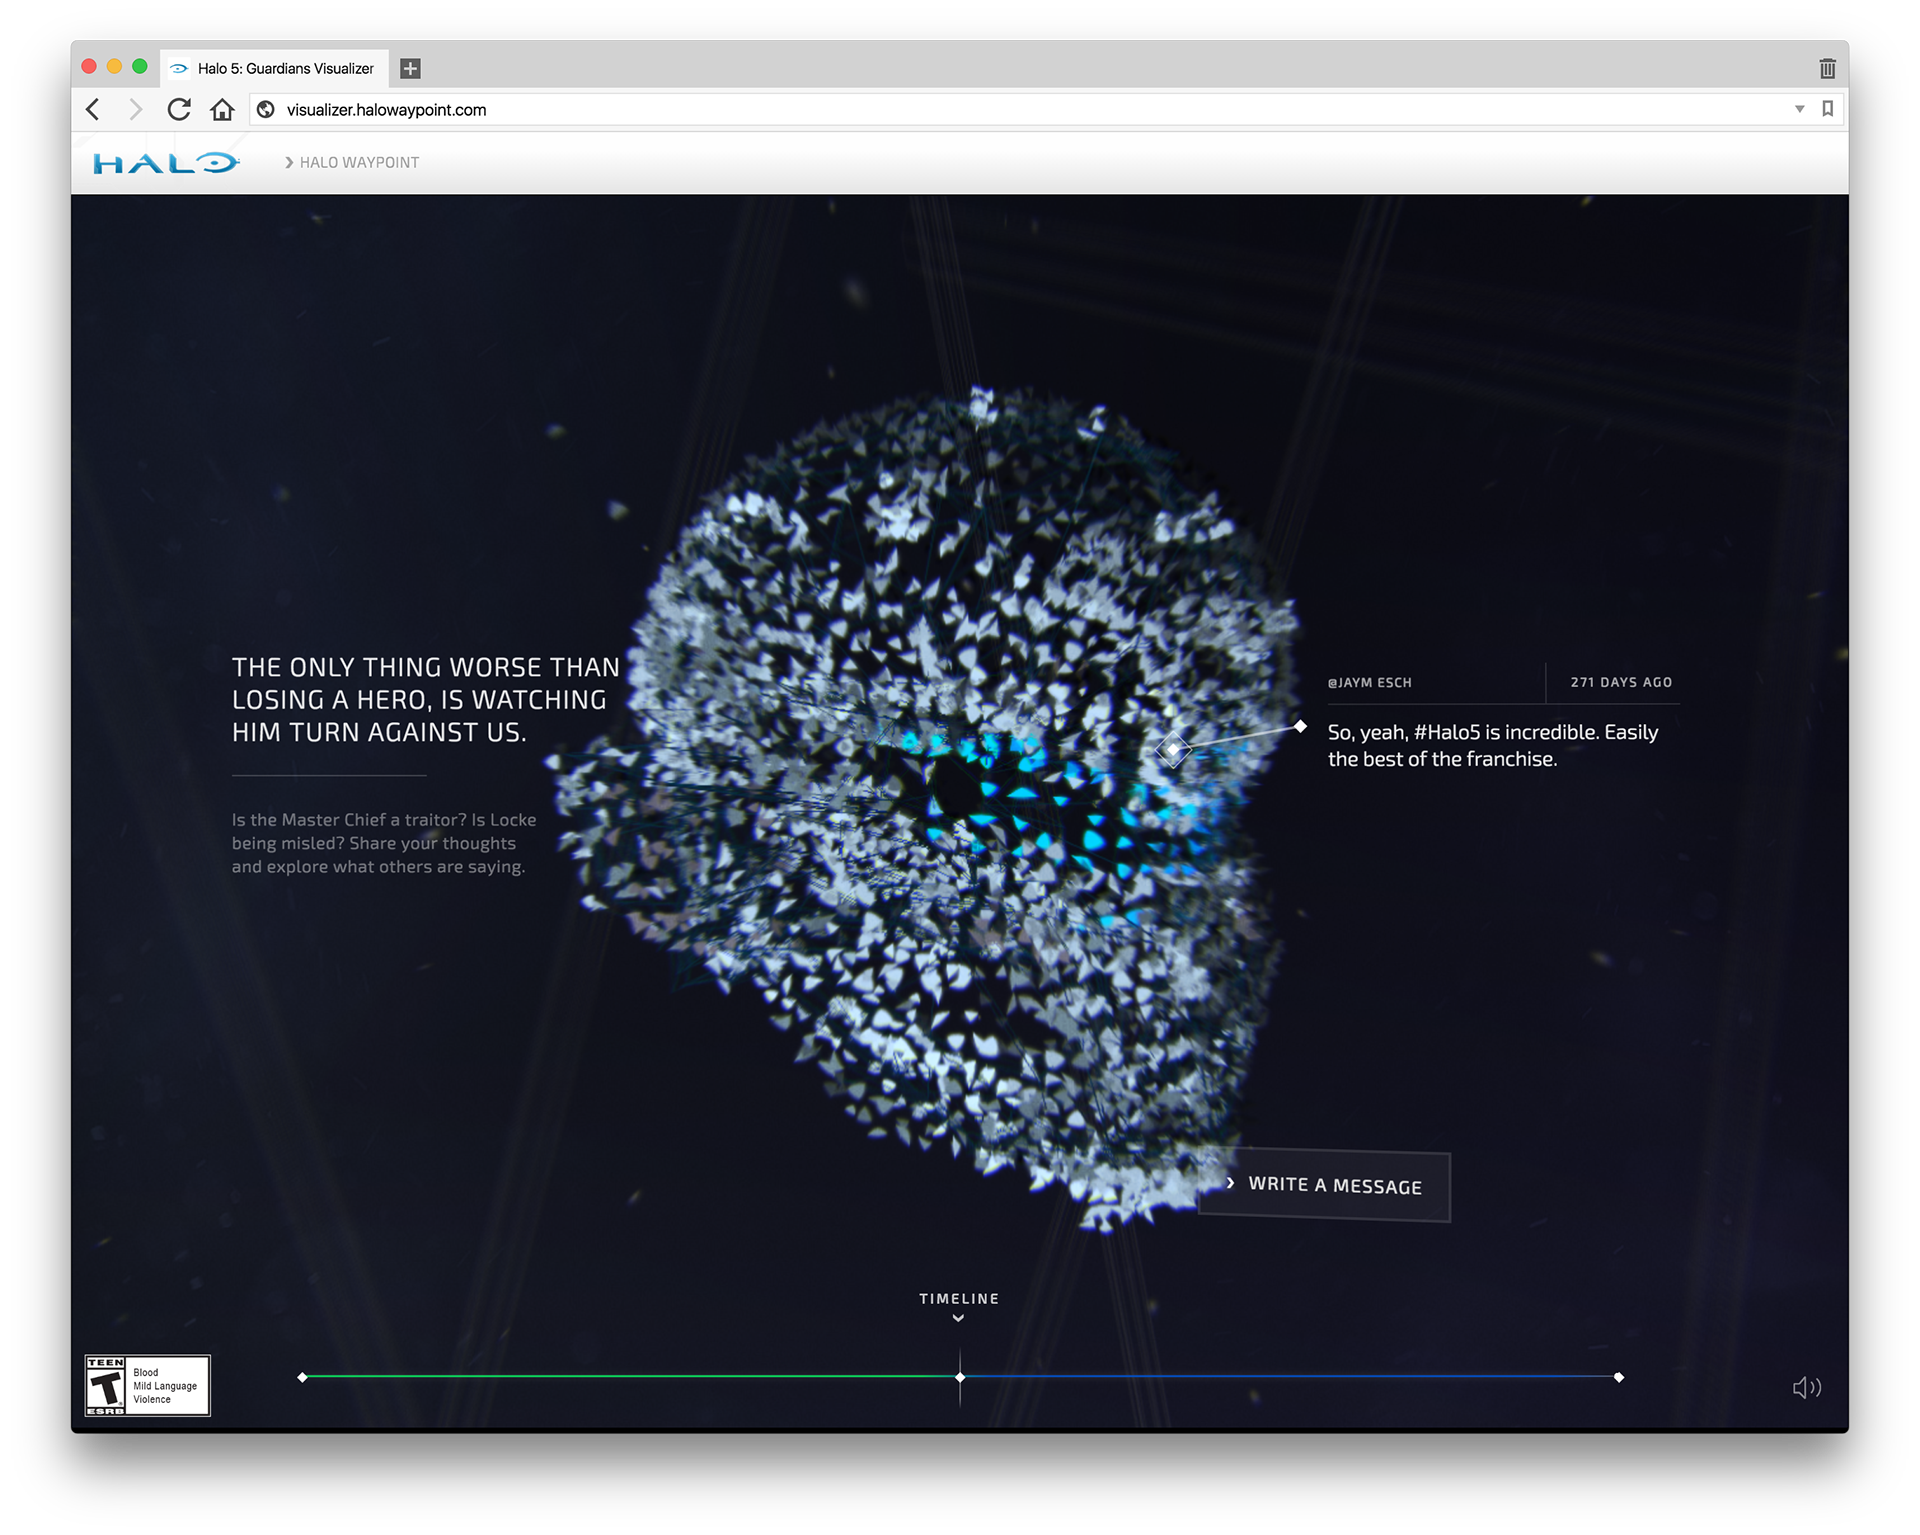Click the HALO logo
The image size is (1920, 1535).
166,163
